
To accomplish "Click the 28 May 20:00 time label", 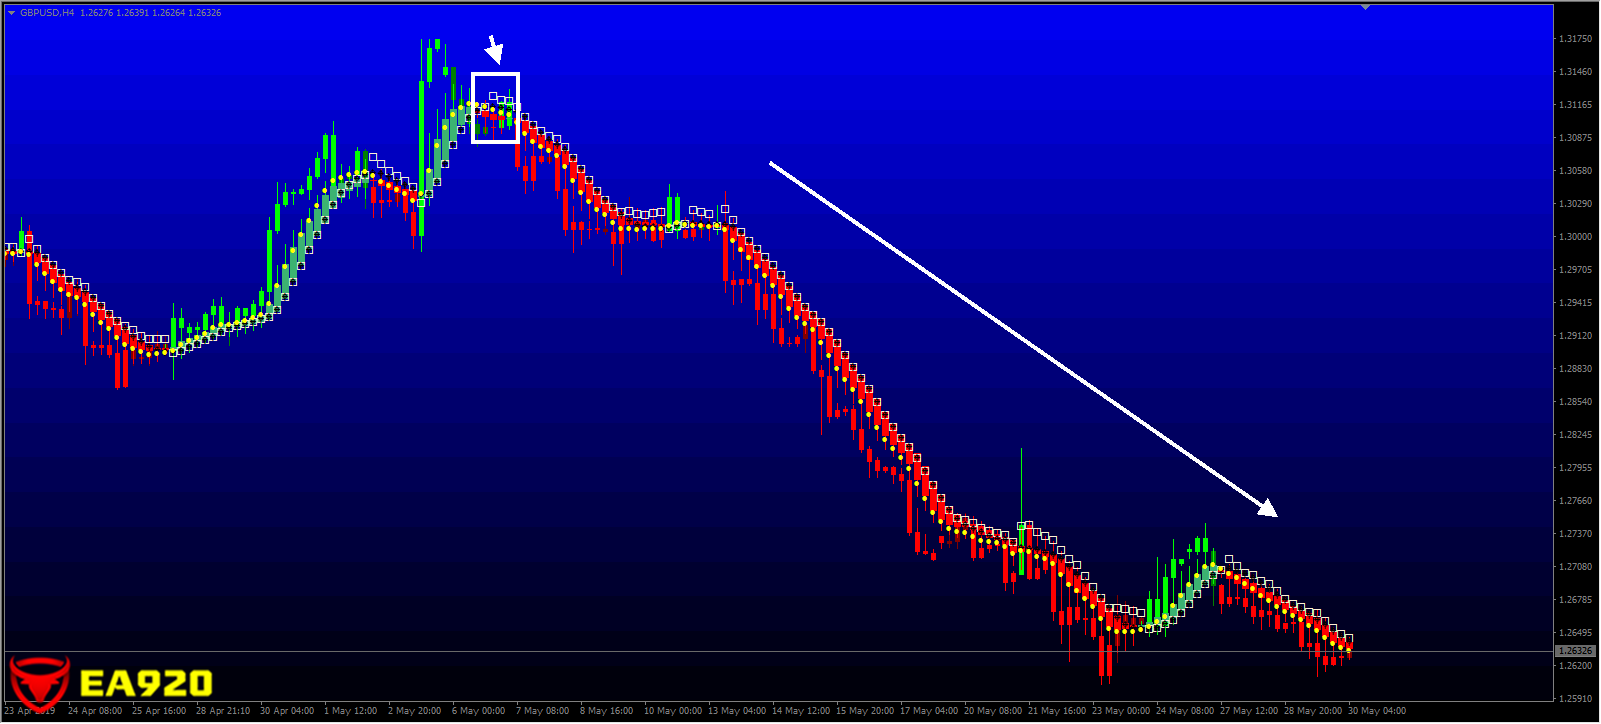I will coord(1313,711).
